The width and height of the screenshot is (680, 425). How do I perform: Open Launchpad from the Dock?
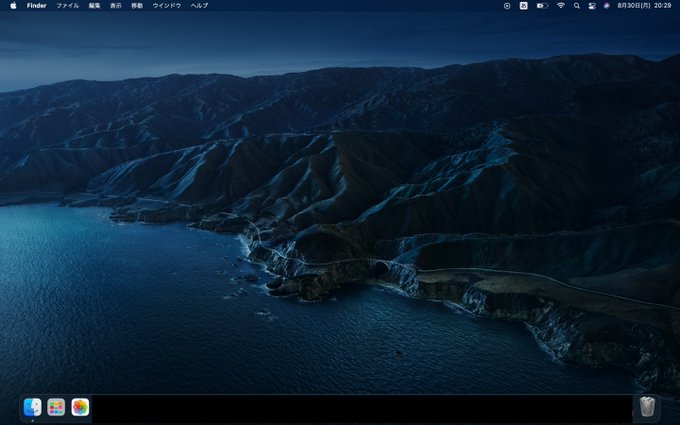56,407
